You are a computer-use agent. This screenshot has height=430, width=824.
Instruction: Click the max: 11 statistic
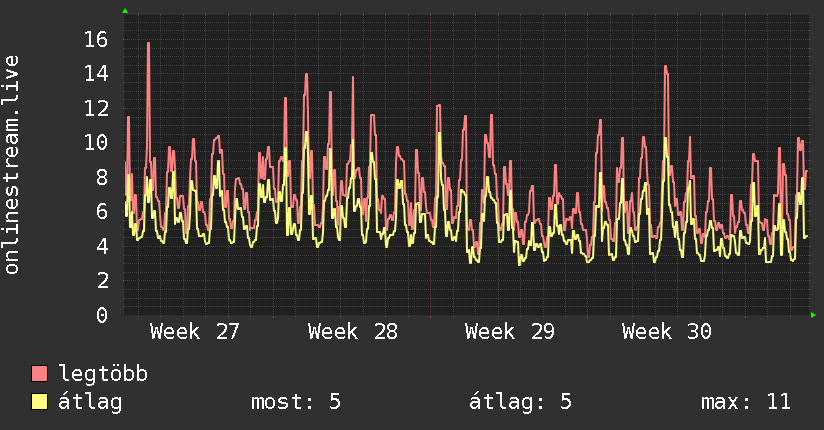pyautogui.click(x=746, y=402)
